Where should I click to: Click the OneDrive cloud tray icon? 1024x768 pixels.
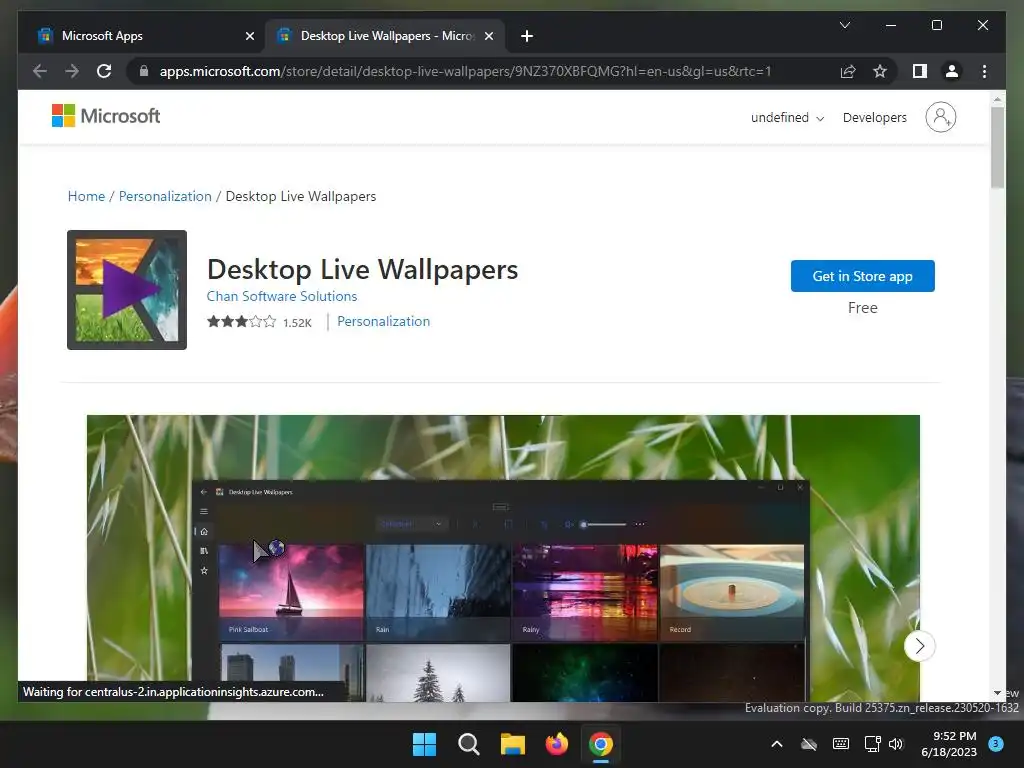click(x=809, y=744)
